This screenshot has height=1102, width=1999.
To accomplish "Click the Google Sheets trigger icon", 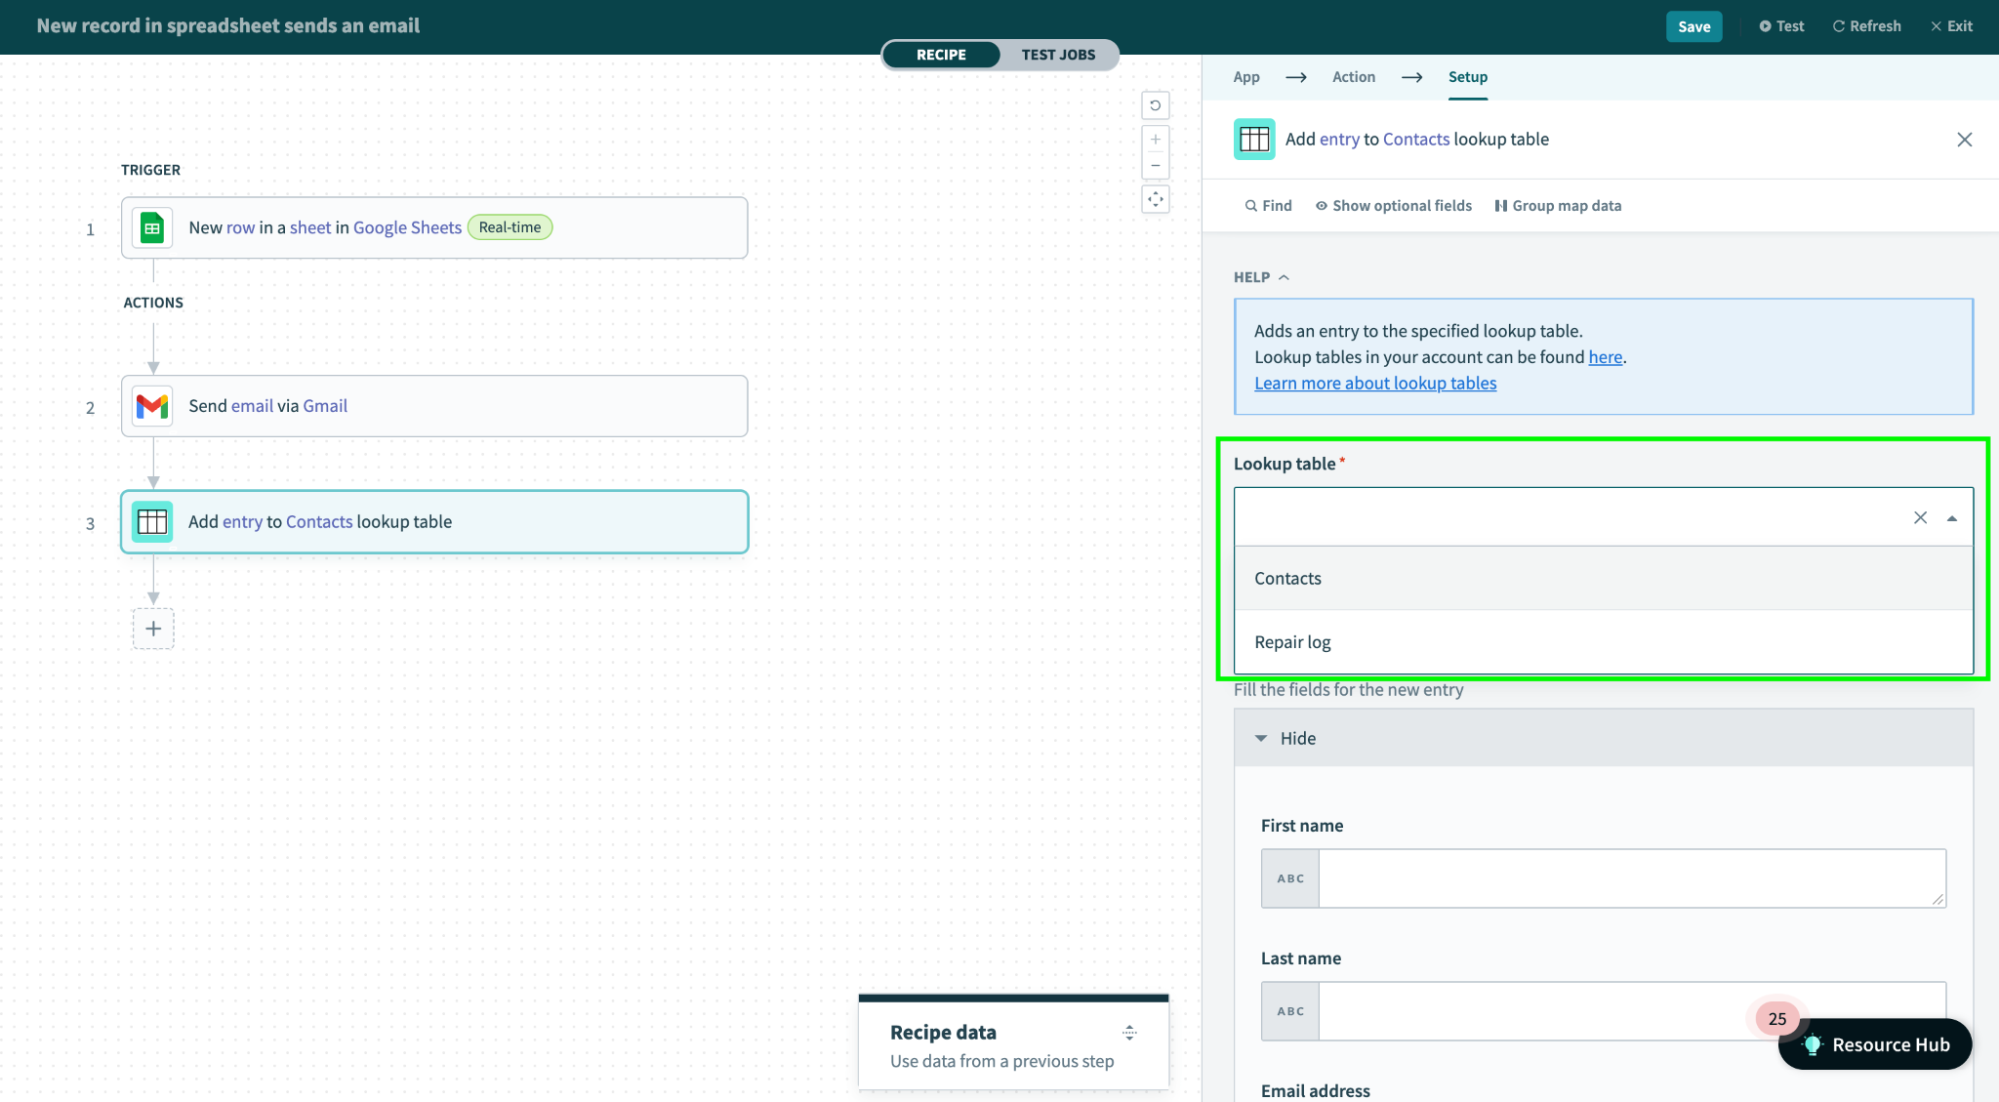I will point(152,228).
